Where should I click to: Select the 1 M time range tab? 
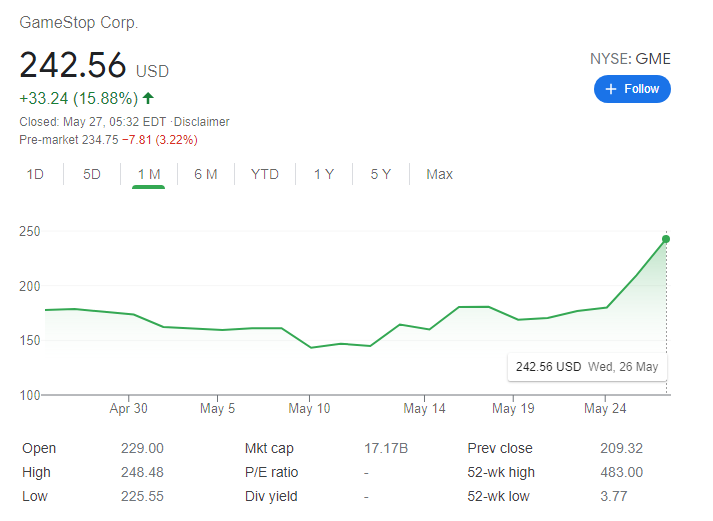[149, 174]
